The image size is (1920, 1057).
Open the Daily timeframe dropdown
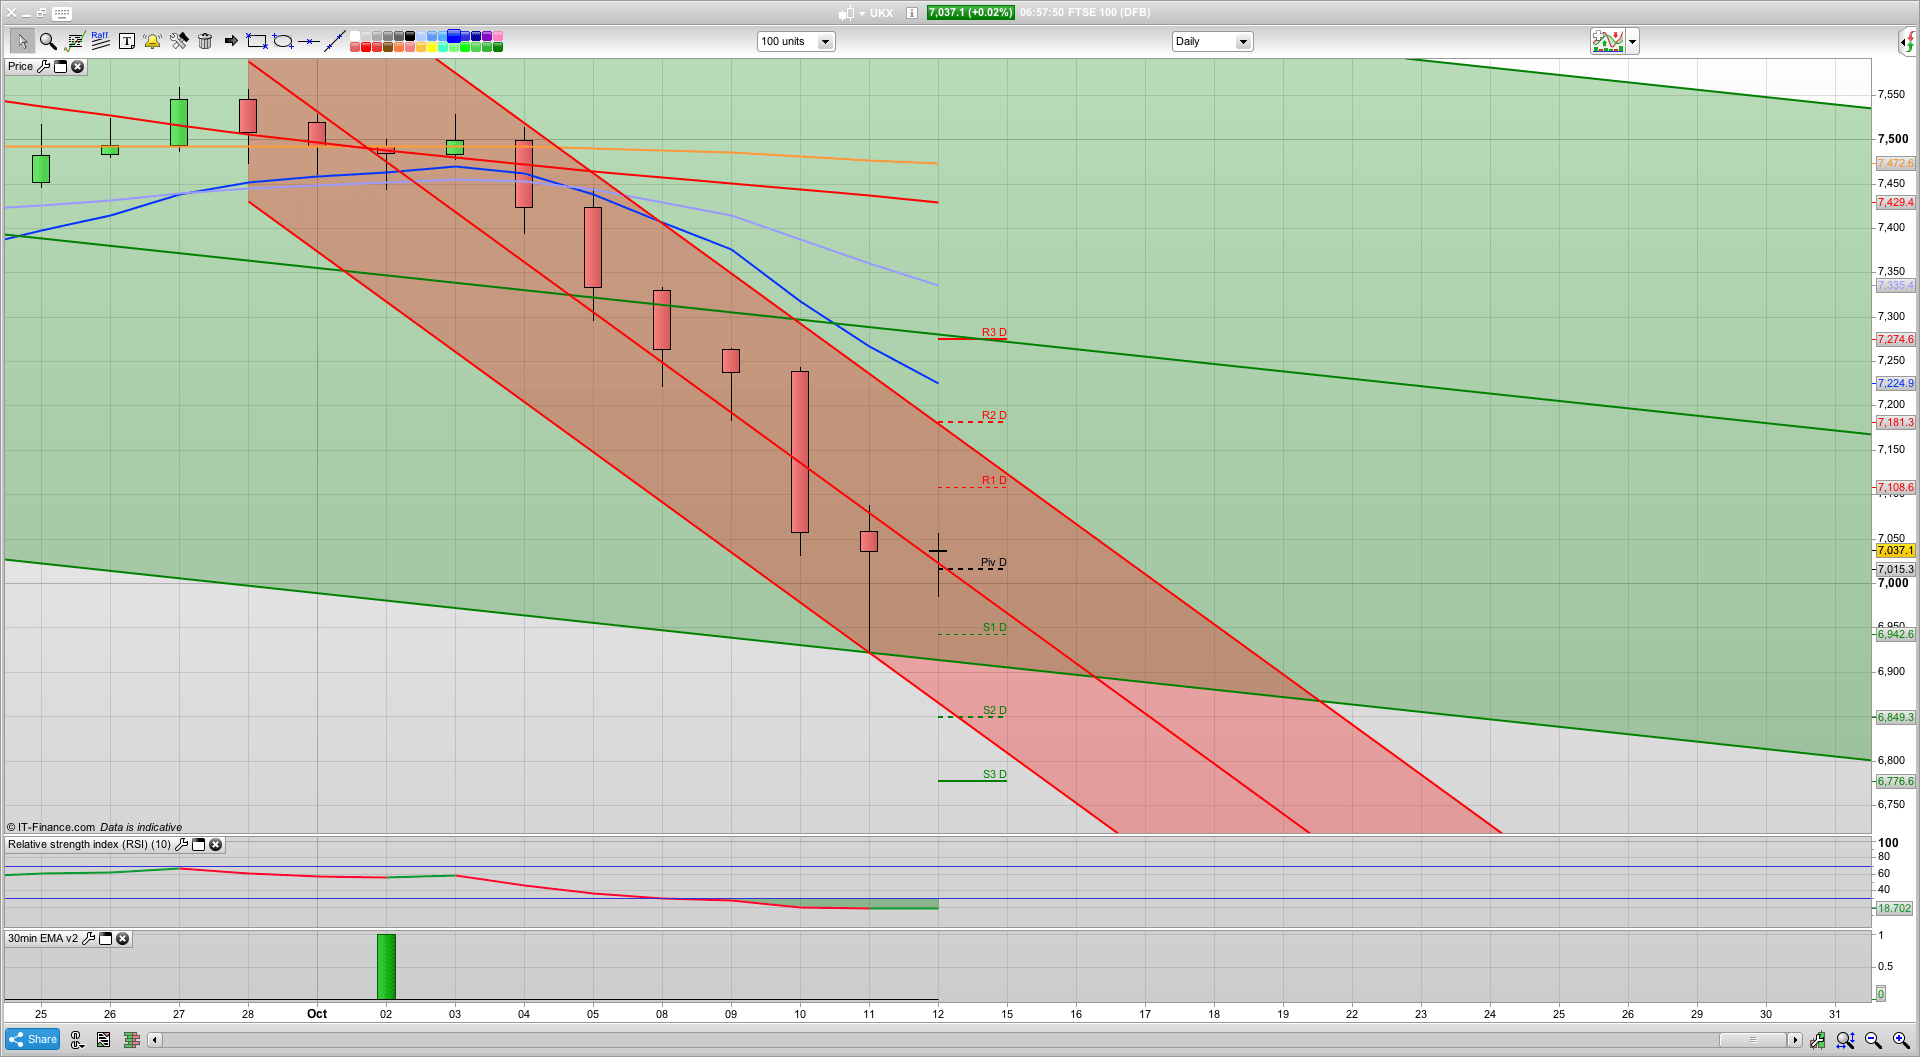pyautogui.click(x=1243, y=42)
